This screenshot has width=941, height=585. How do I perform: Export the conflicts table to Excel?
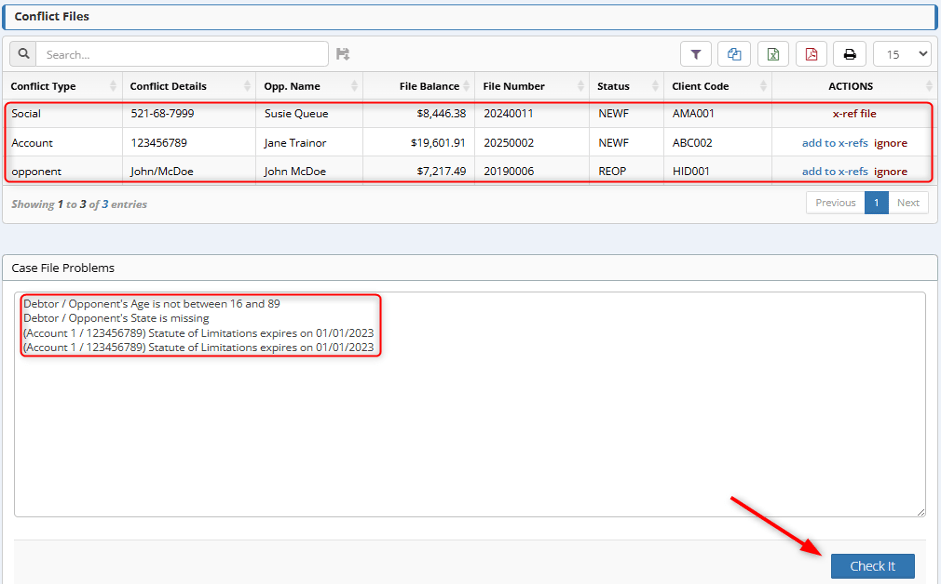point(772,53)
